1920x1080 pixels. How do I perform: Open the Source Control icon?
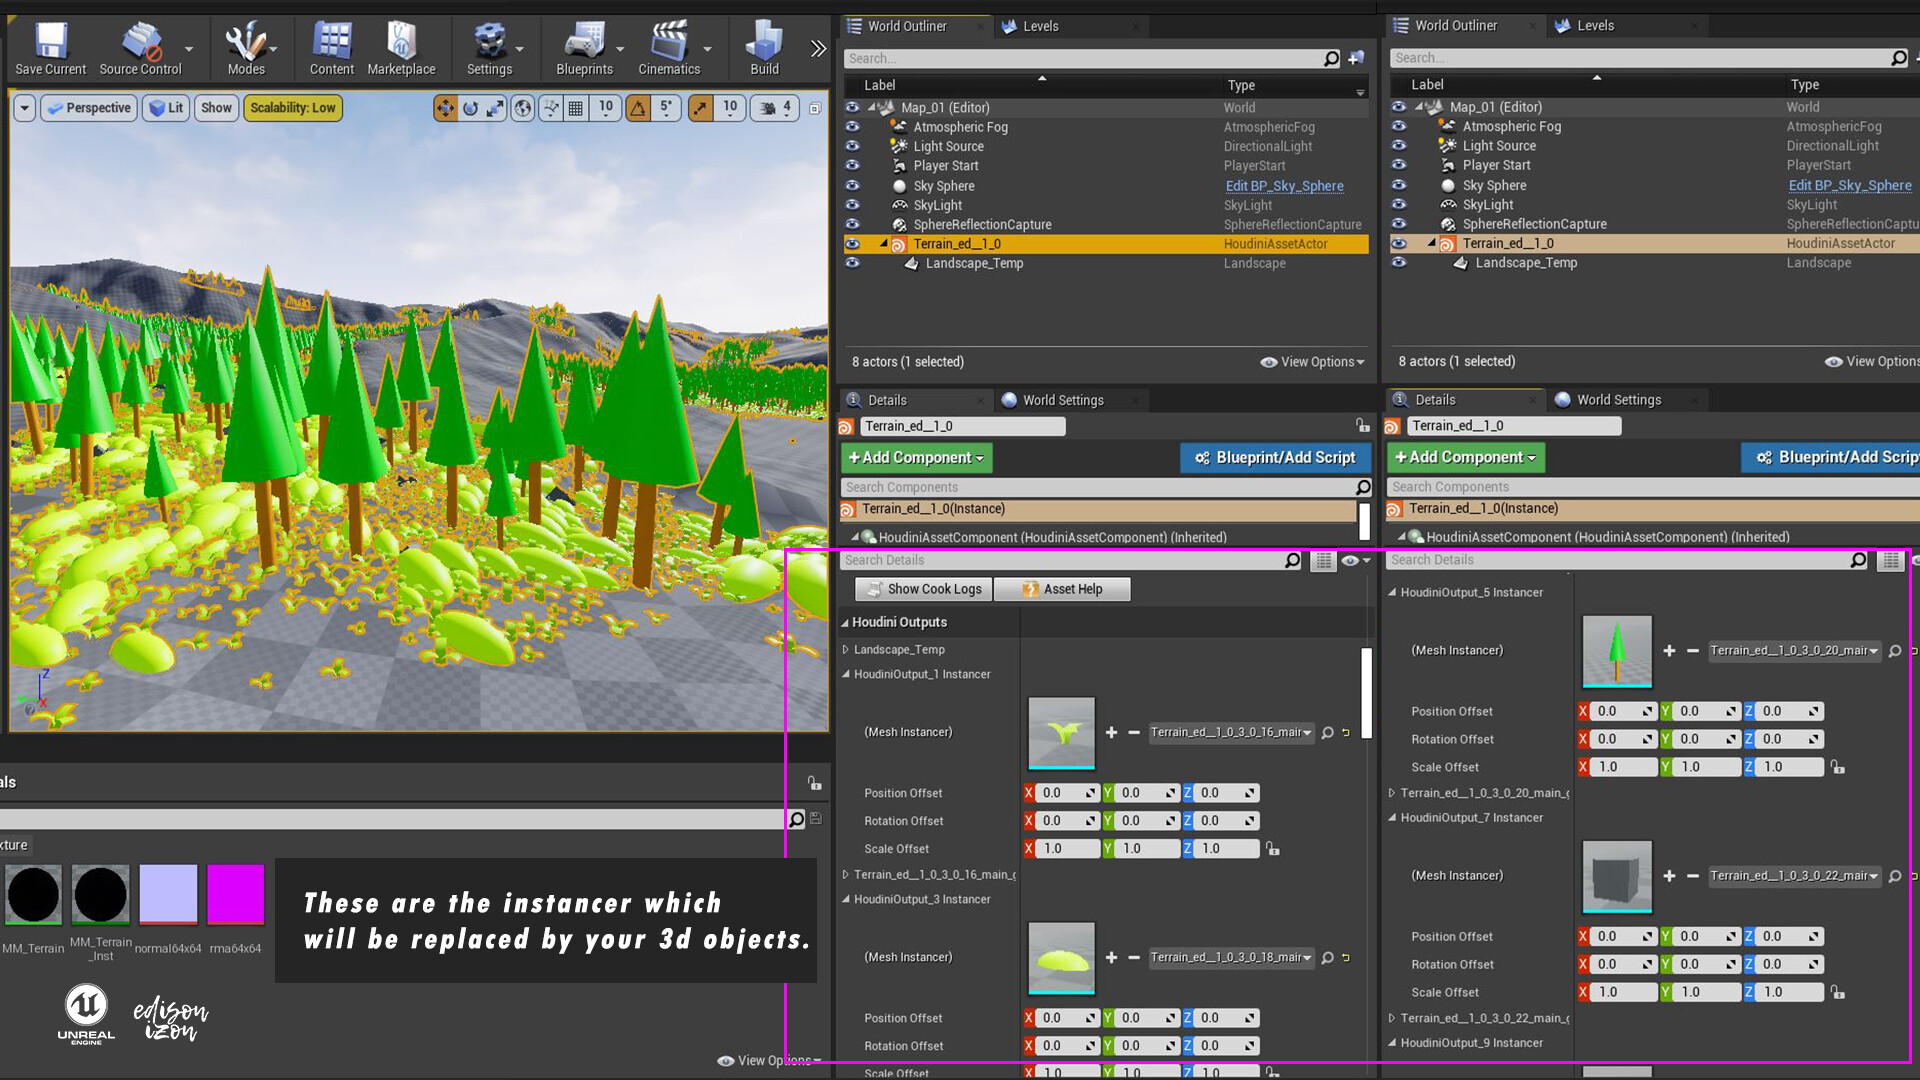click(139, 40)
